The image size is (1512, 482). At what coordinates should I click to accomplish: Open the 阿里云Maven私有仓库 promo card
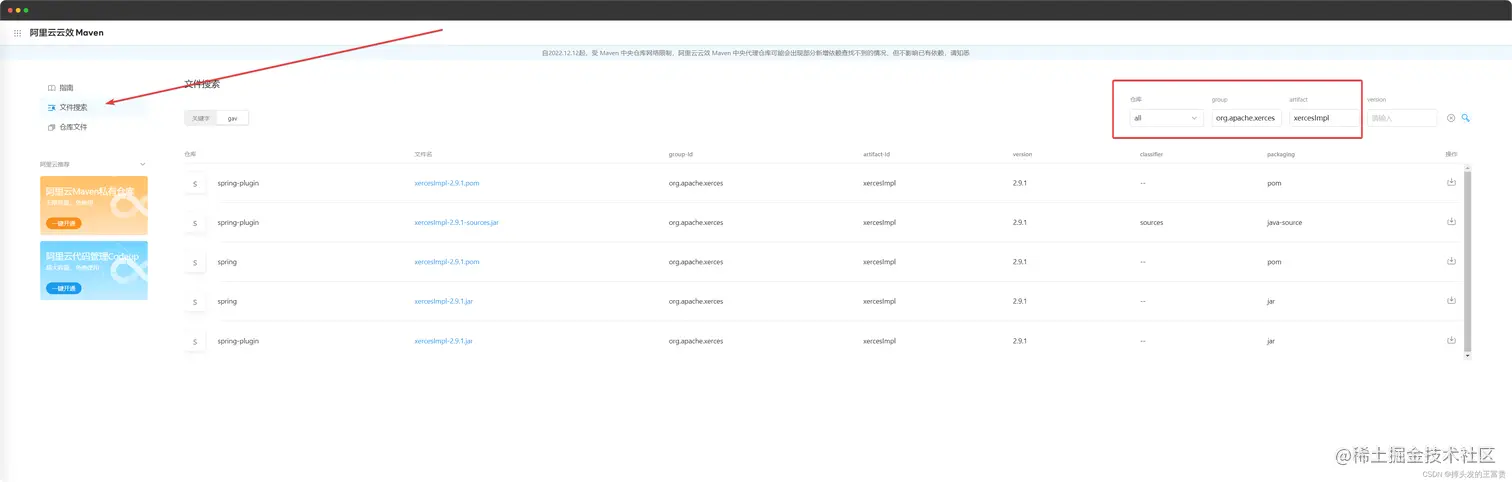(94, 205)
